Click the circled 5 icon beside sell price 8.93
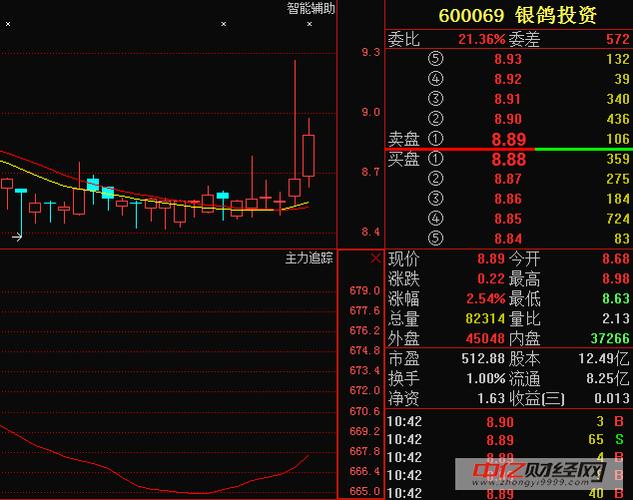Image resolution: width=633 pixels, height=500 pixels. 435,59
